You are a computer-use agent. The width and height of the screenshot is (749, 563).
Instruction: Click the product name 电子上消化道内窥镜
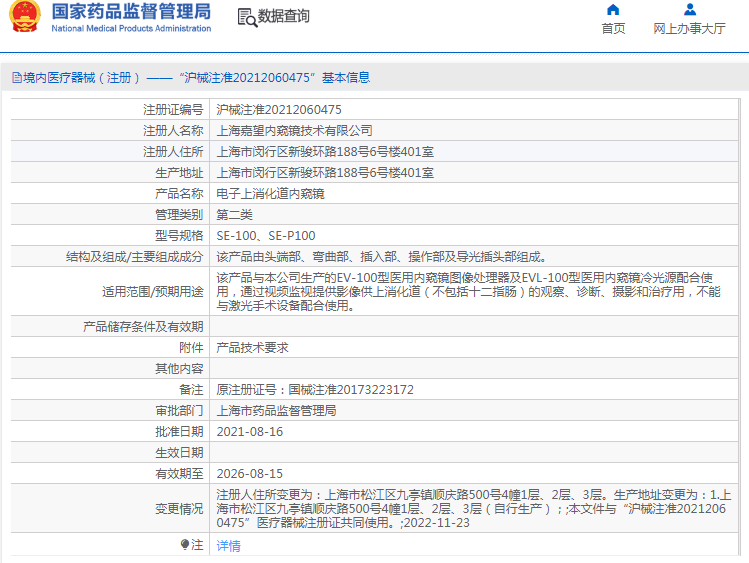270,194
